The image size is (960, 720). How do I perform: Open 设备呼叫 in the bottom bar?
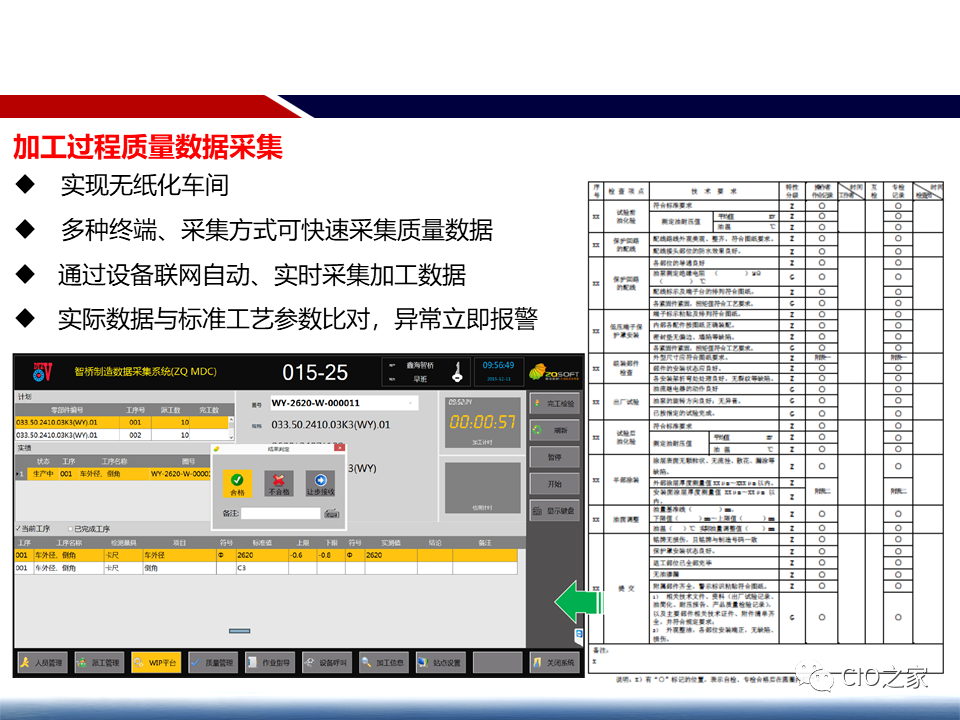click(x=326, y=662)
